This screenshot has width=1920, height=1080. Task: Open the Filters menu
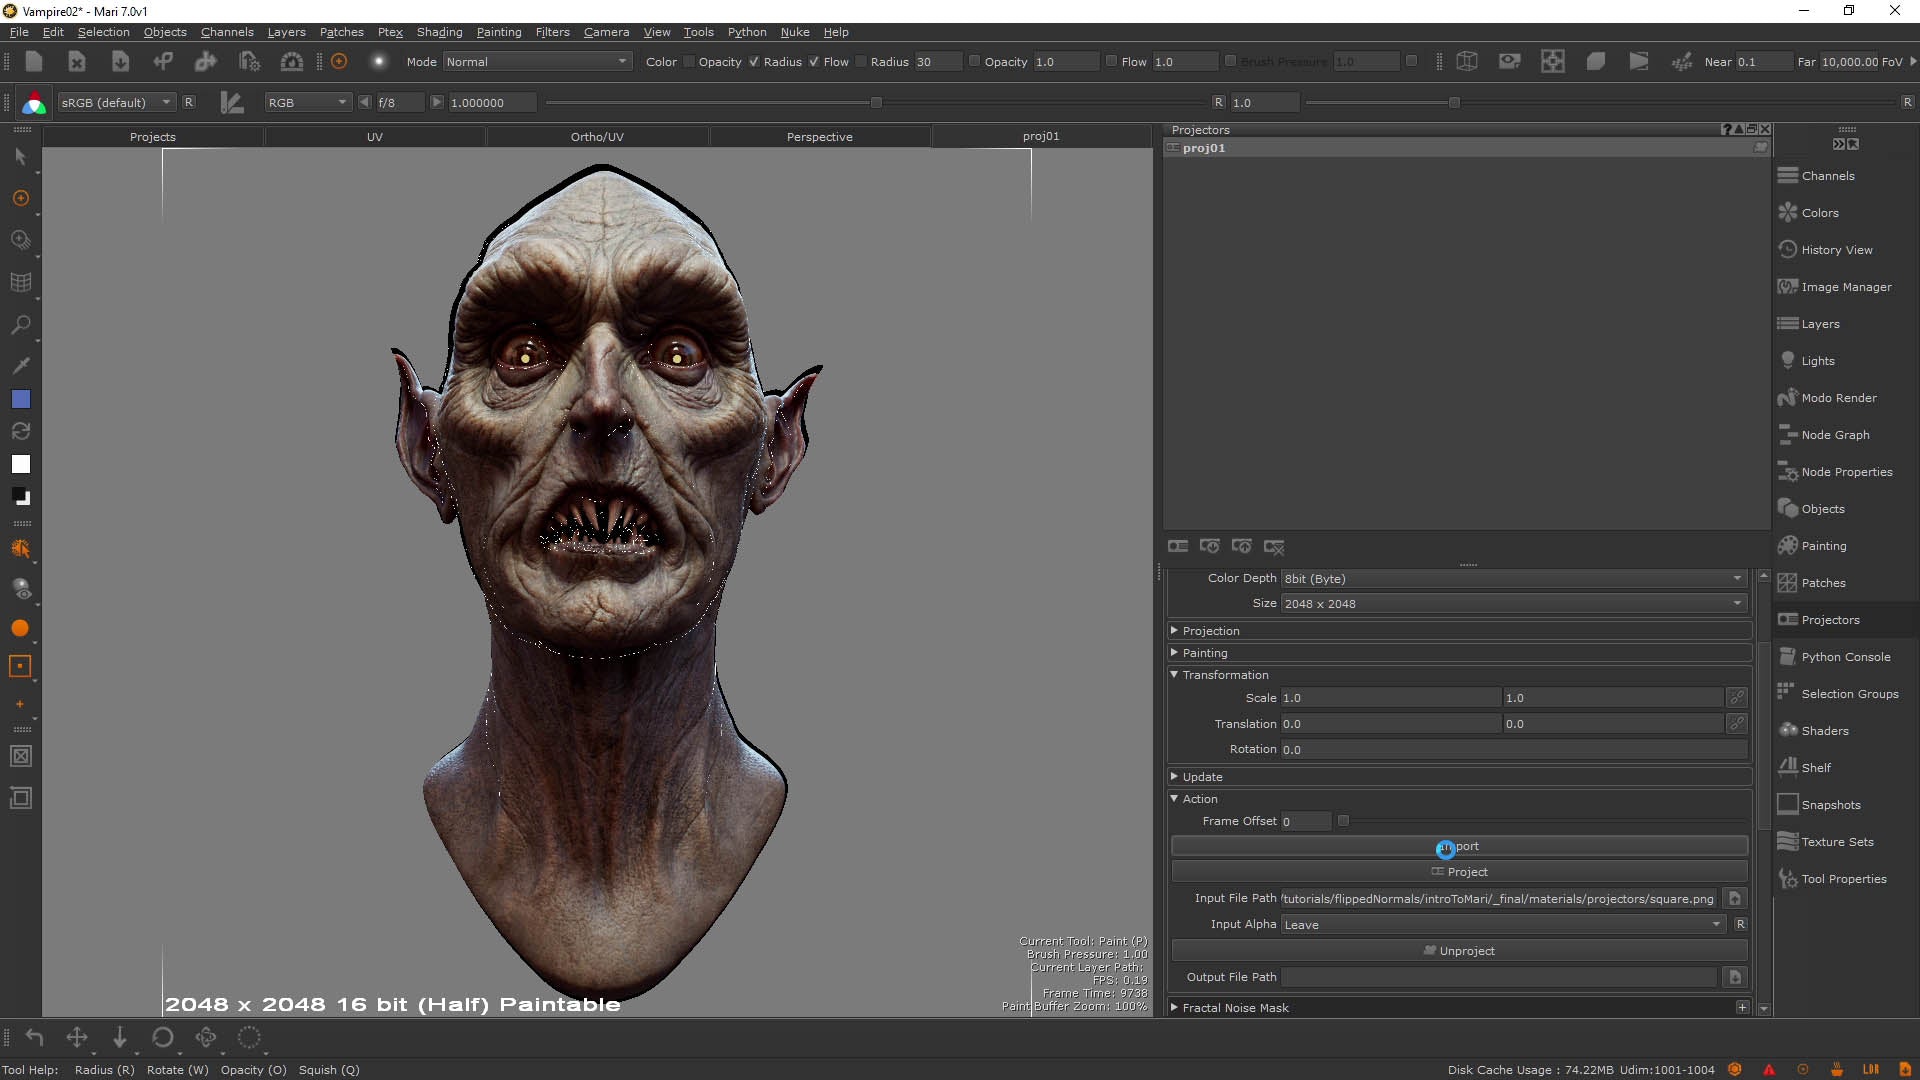552,32
